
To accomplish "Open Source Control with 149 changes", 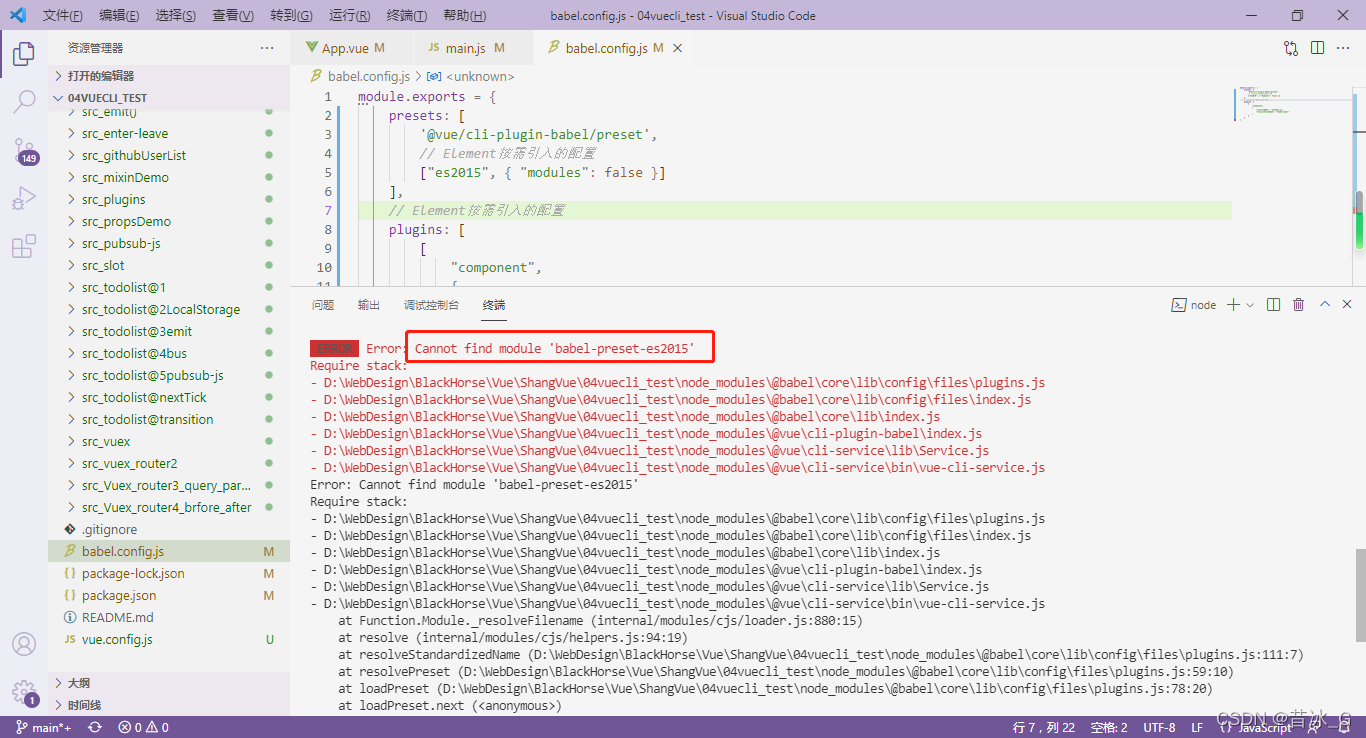I will pos(24,151).
